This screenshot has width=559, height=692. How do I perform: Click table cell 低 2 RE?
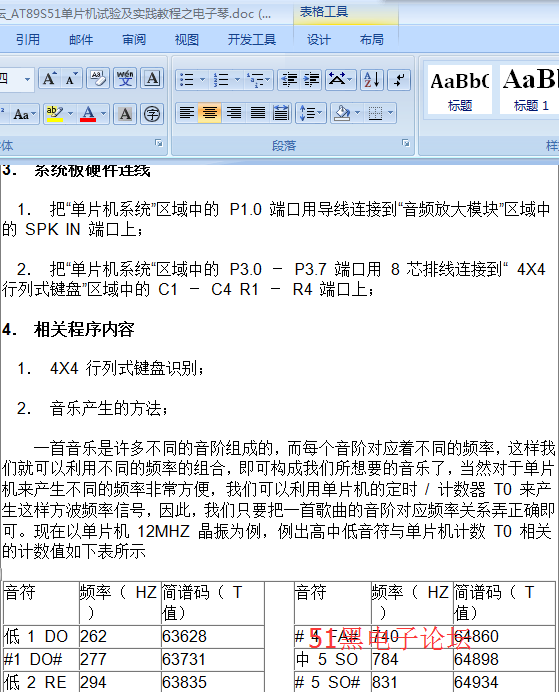(x=41, y=682)
